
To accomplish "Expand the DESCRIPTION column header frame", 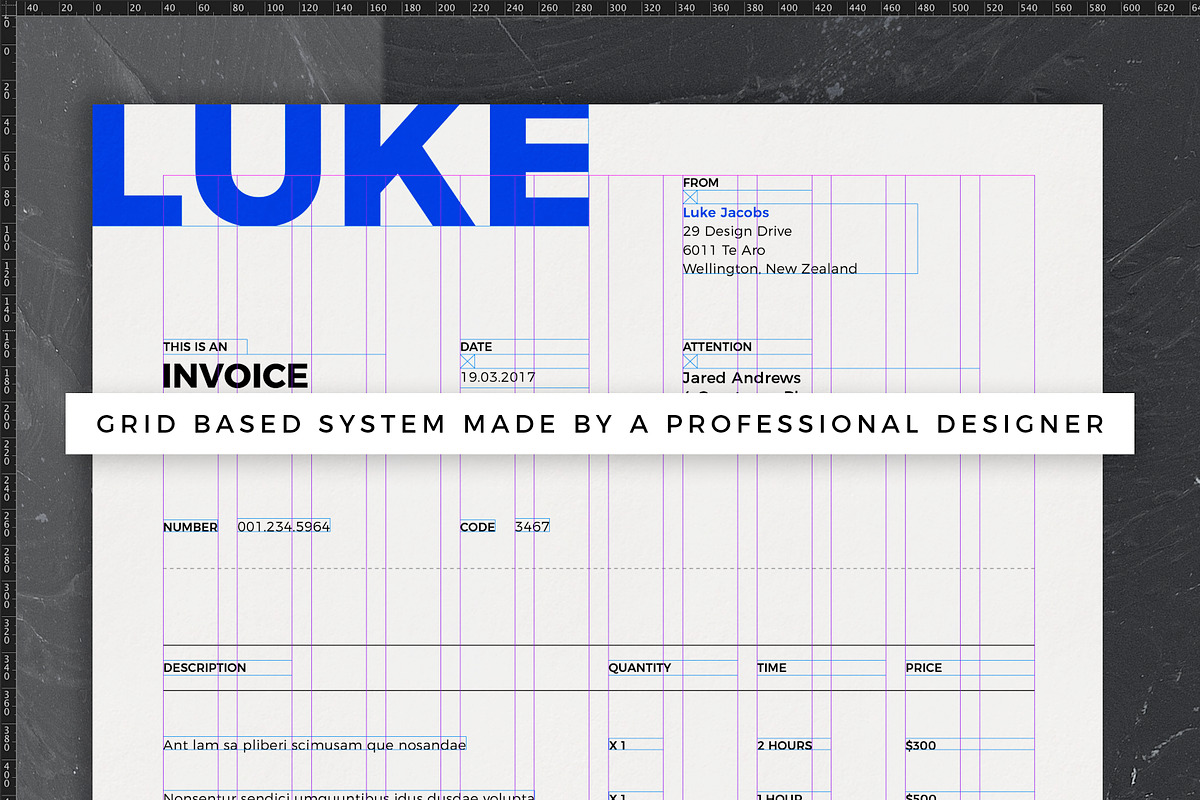I will [x=227, y=668].
